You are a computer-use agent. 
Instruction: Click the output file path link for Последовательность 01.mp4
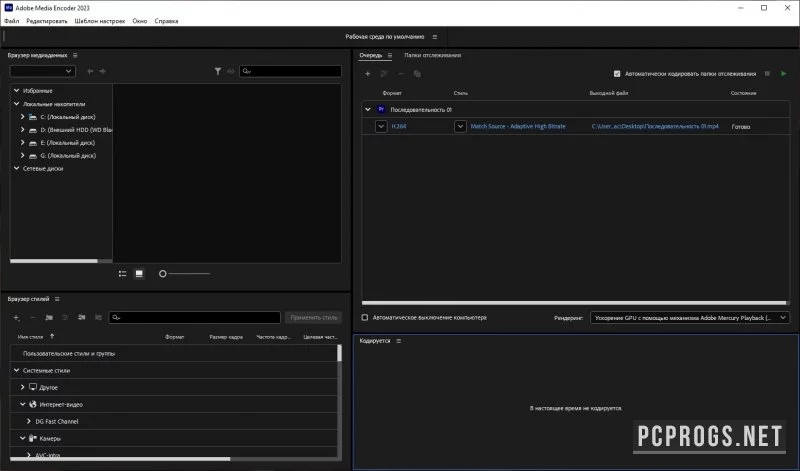(x=655, y=126)
